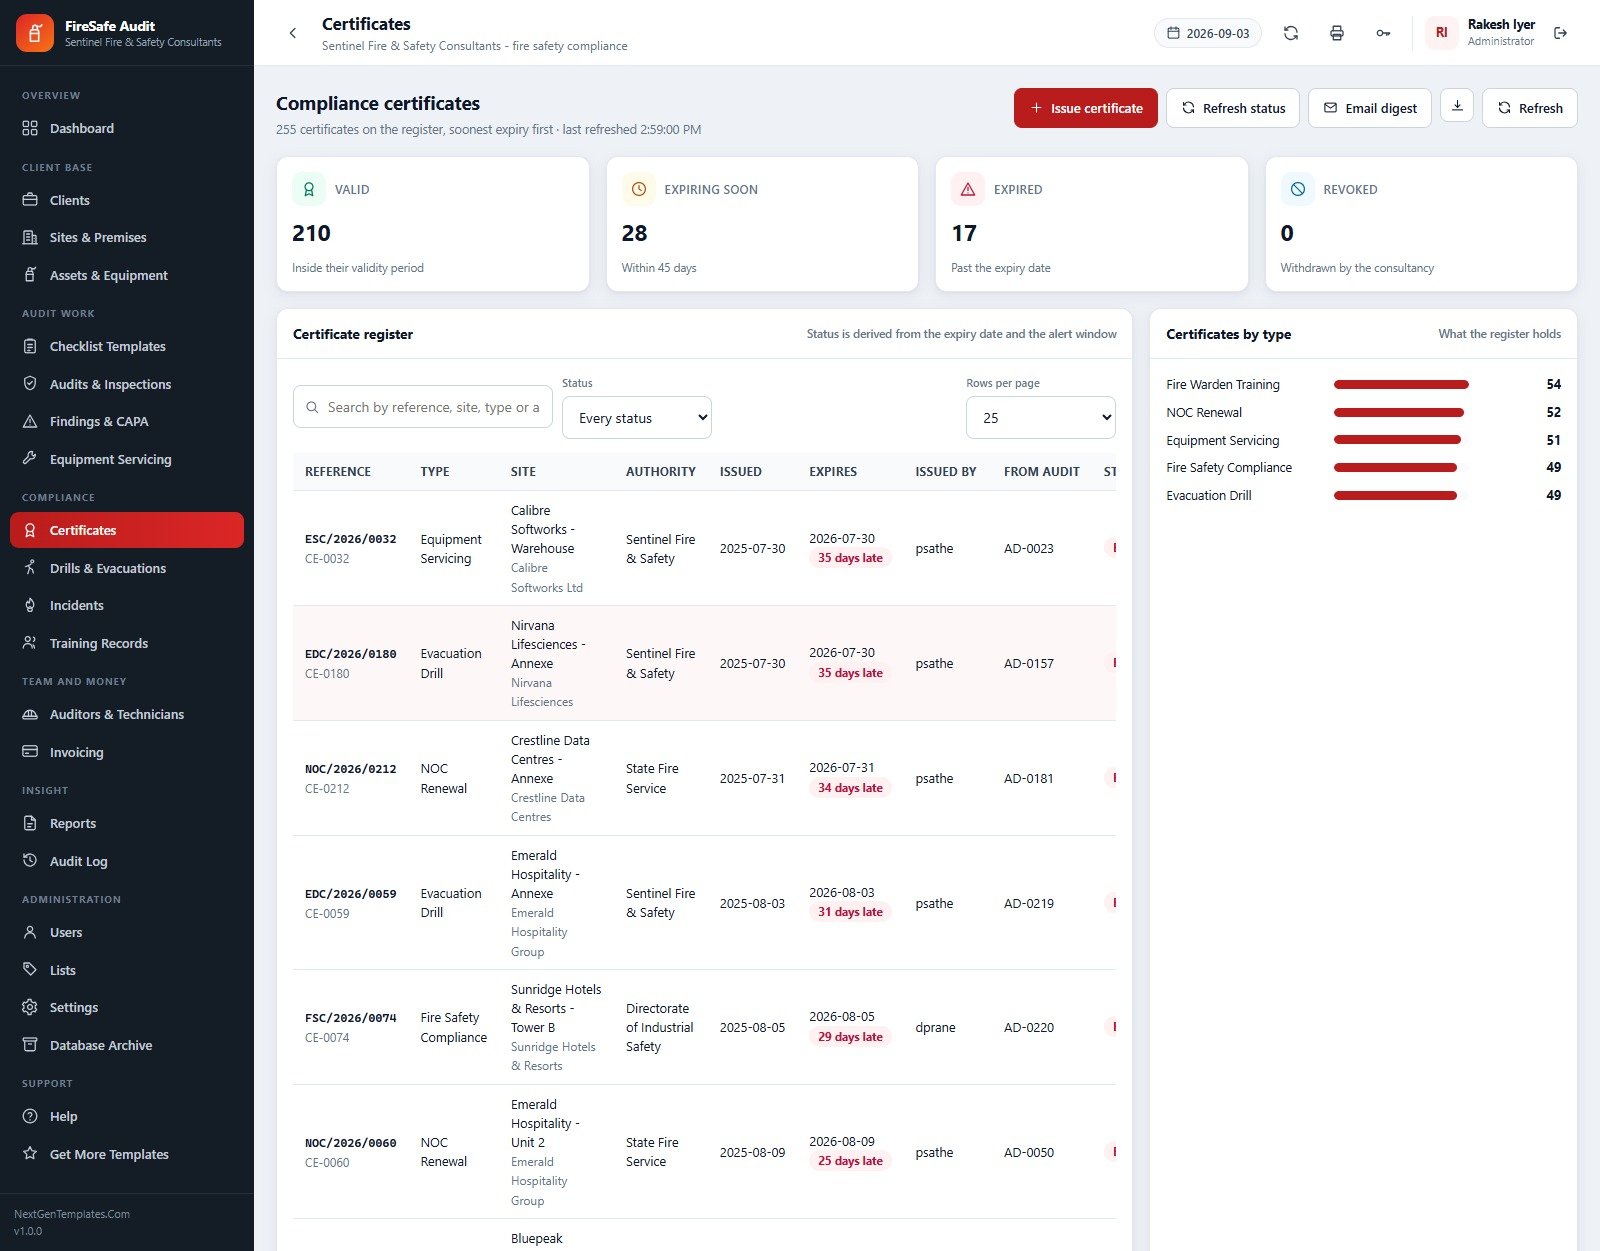
Task: Click the FireSafe Audit logo icon
Action: tap(35, 33)
